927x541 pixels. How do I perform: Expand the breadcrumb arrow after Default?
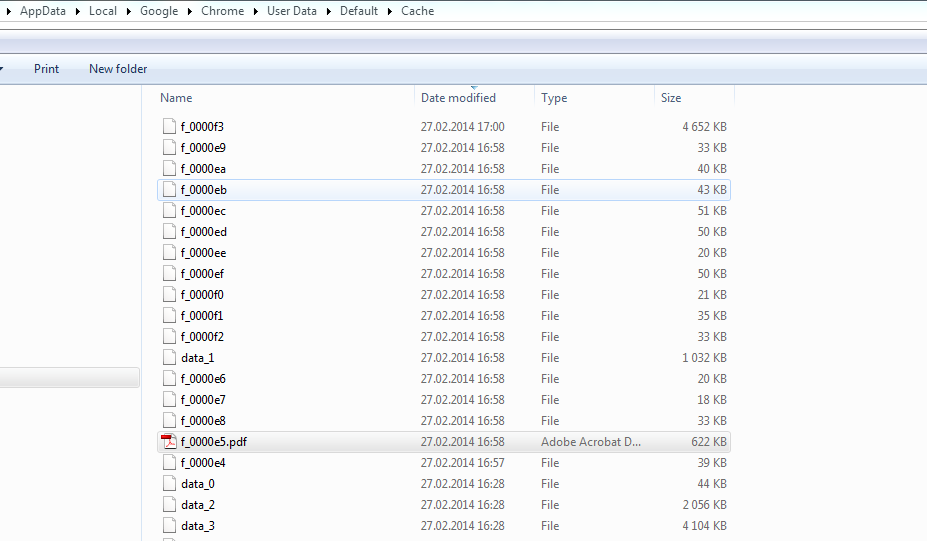coord(390,11)
